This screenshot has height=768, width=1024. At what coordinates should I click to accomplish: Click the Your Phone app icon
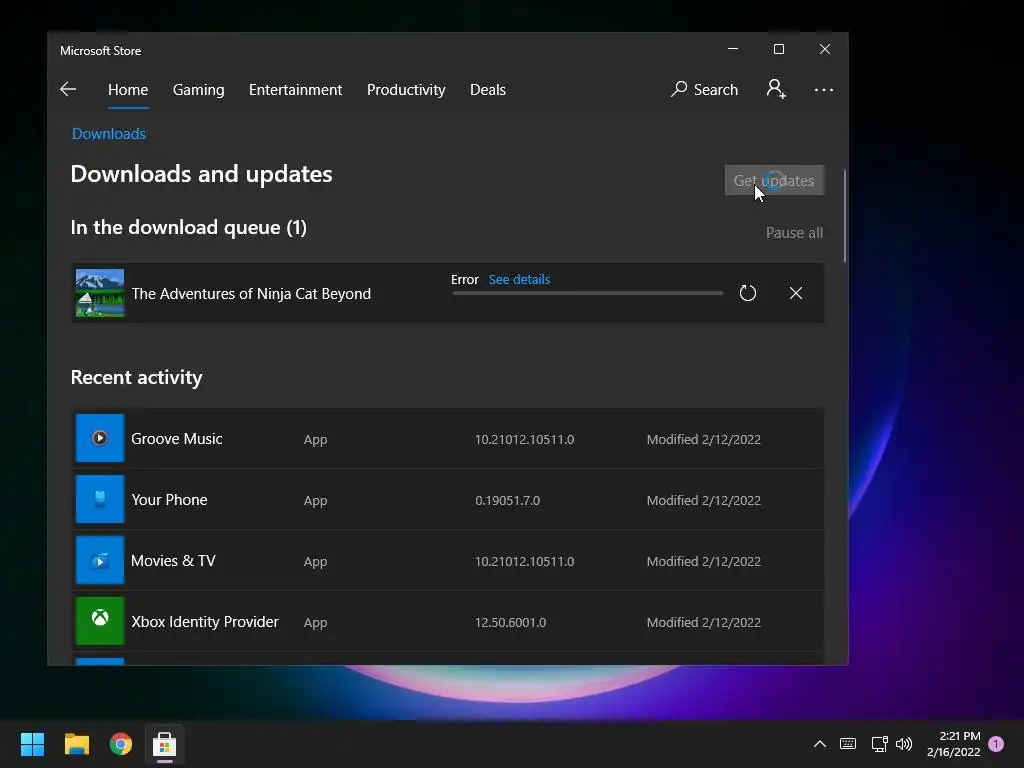[100, 499]
